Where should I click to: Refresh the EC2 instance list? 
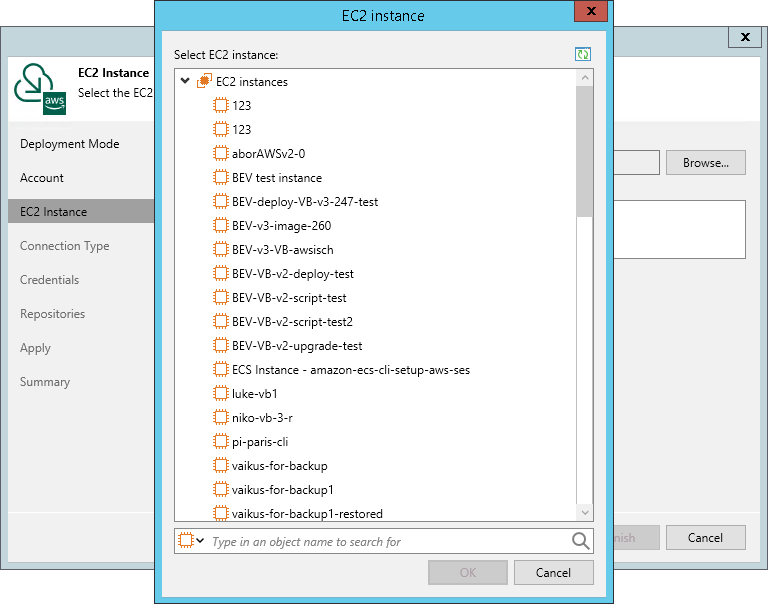583,54
